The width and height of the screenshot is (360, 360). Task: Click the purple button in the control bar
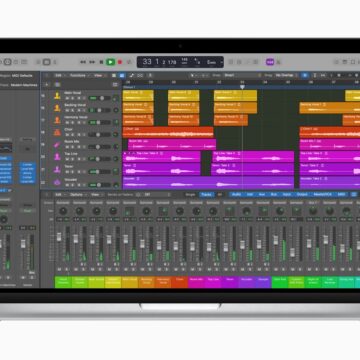pos(270,62)
